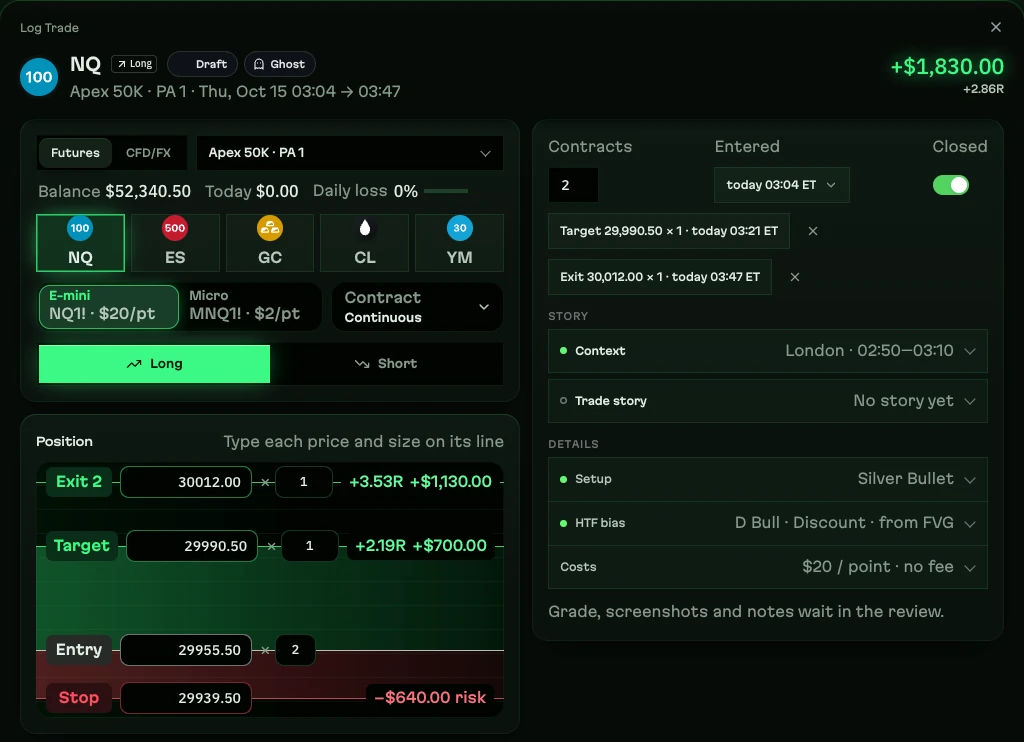Expand the Setup Silver Bullet row

tap(768, 479)
